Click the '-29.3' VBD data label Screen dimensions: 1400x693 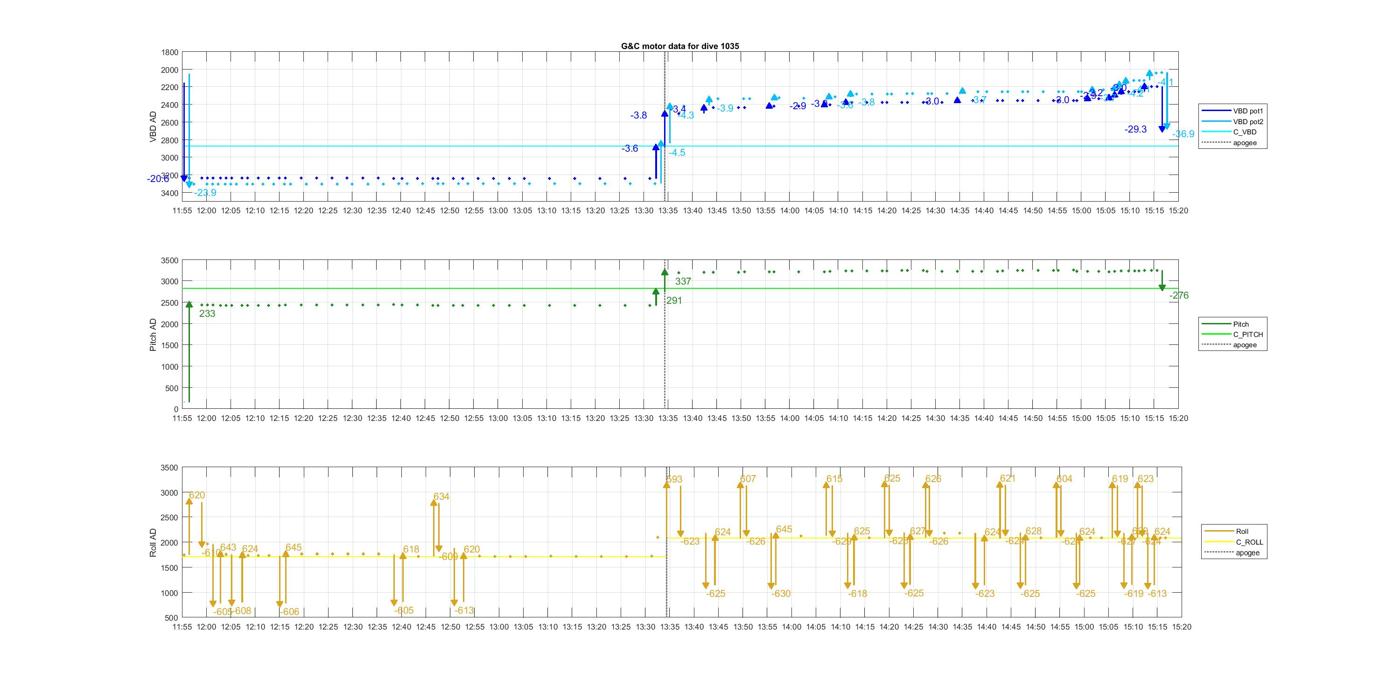click(1135, 129)
